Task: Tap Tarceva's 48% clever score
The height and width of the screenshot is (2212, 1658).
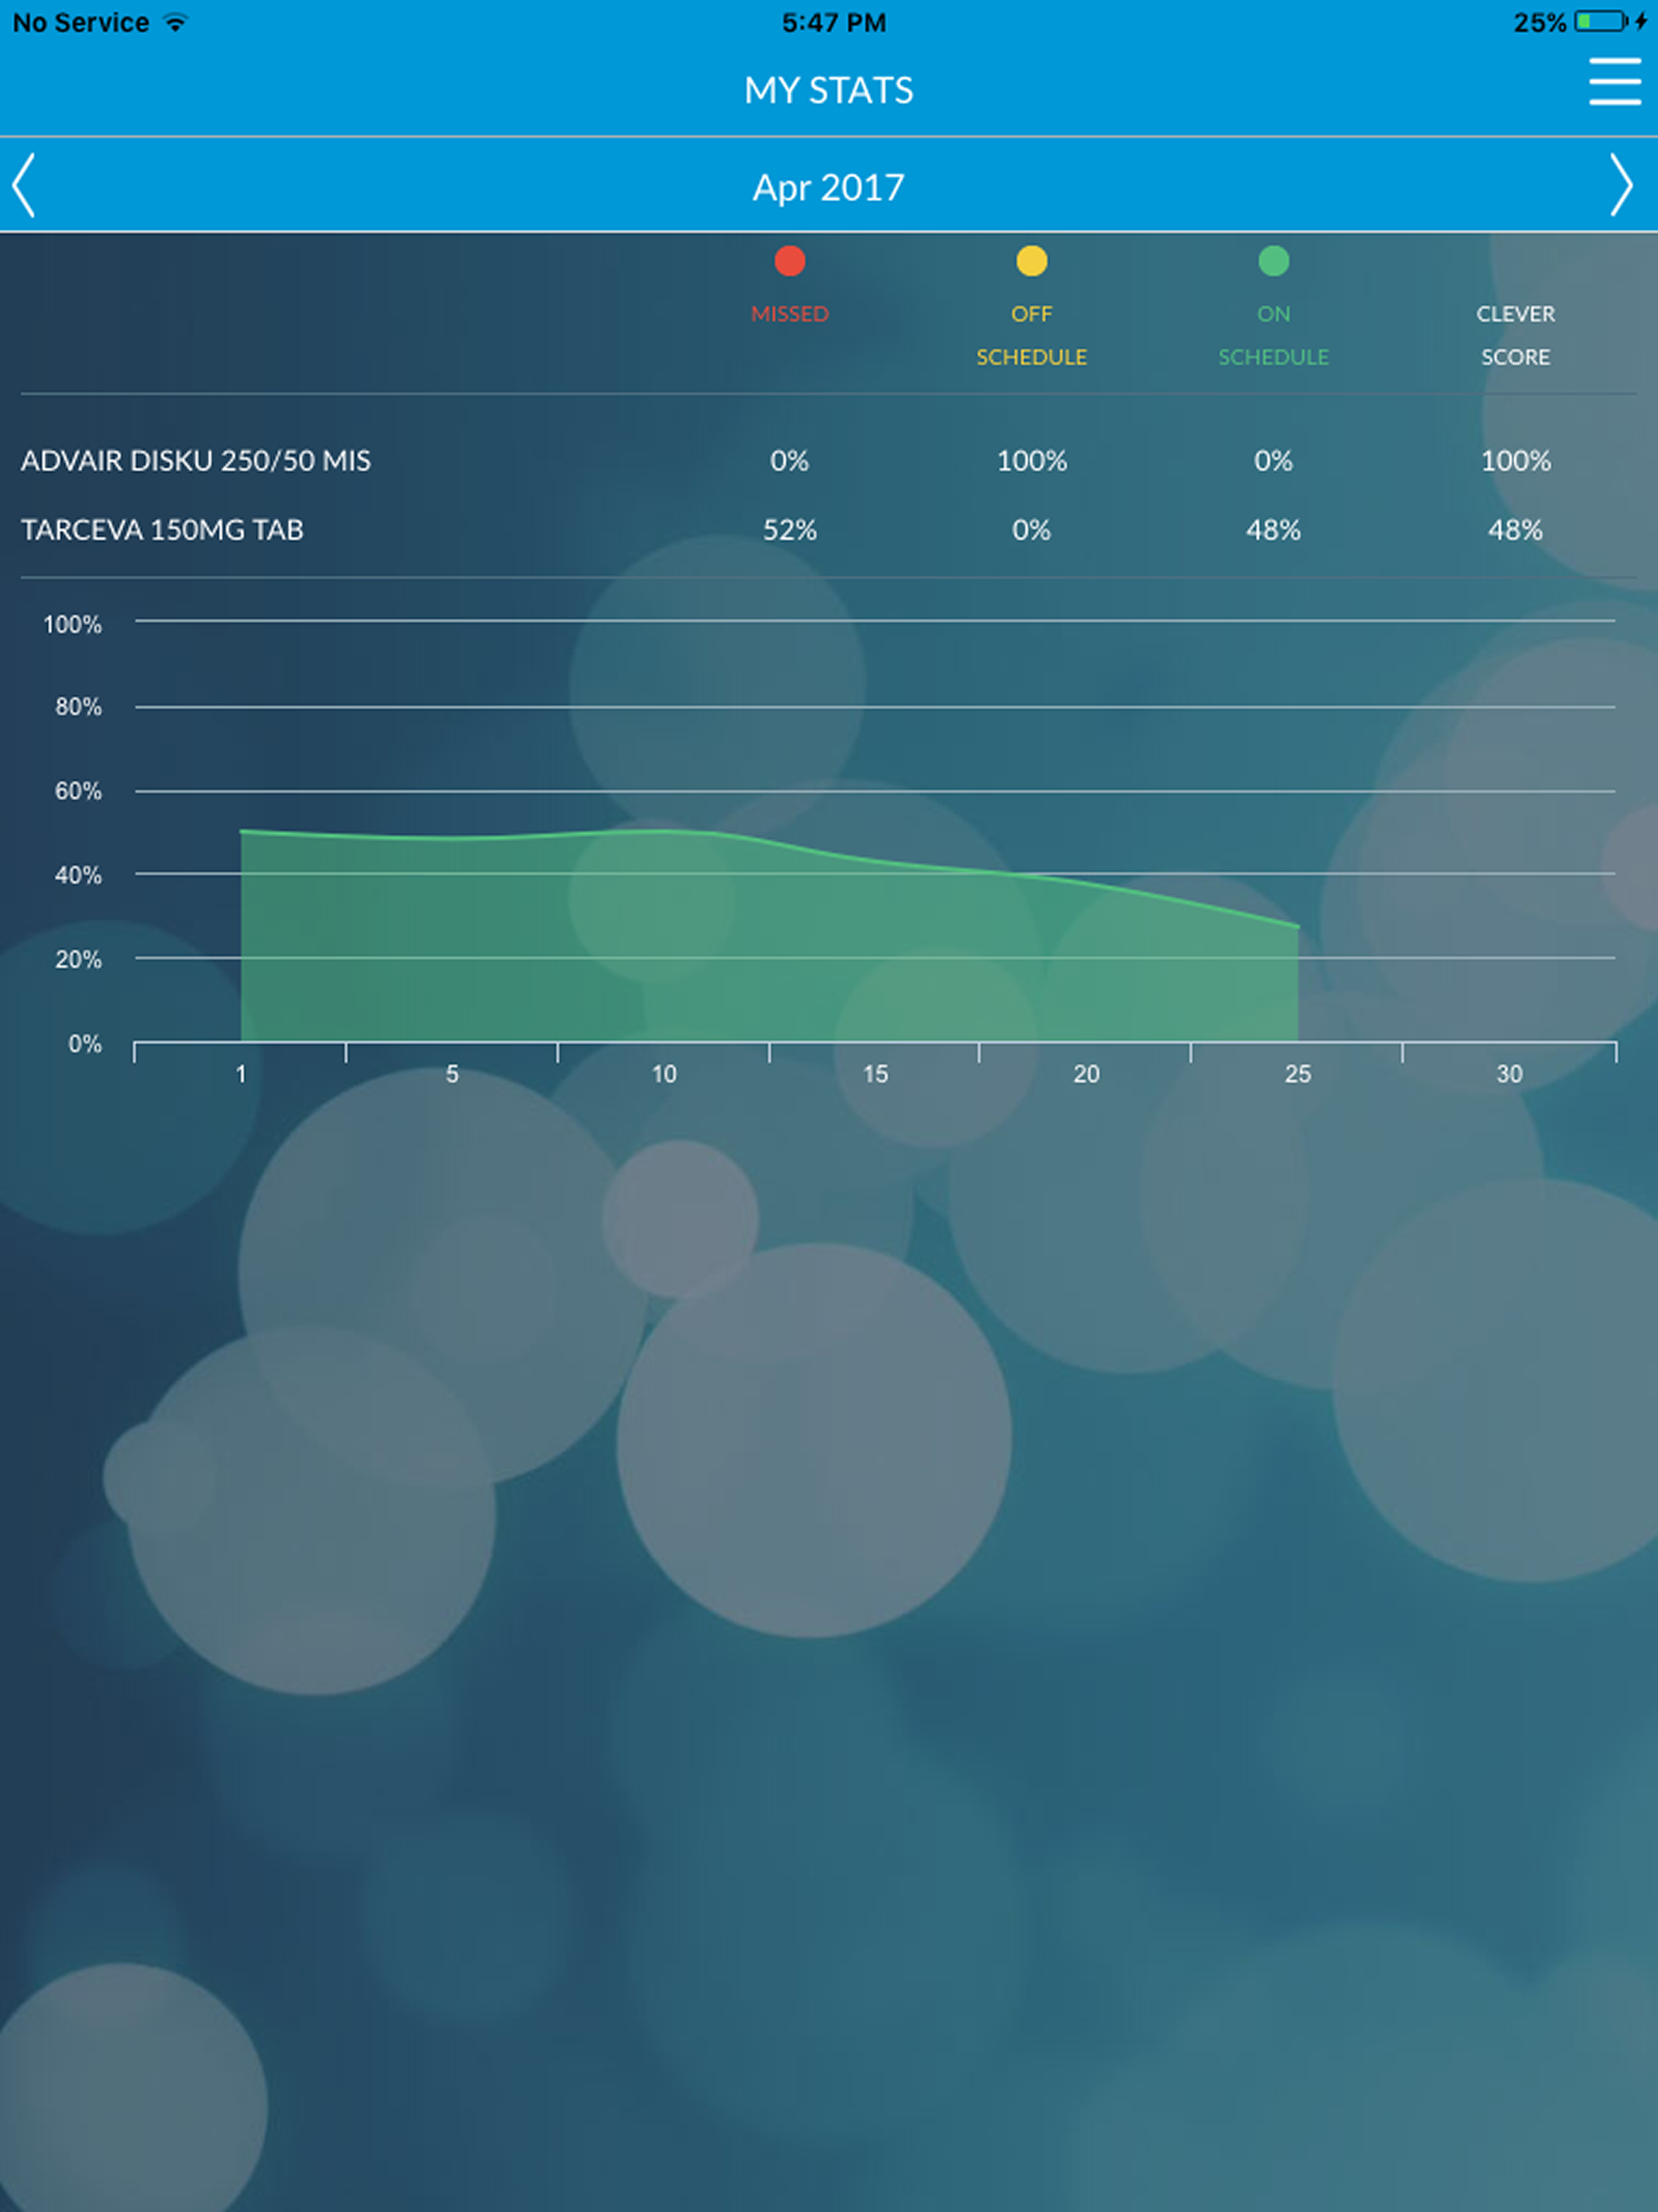Action: pos(1515,530)
